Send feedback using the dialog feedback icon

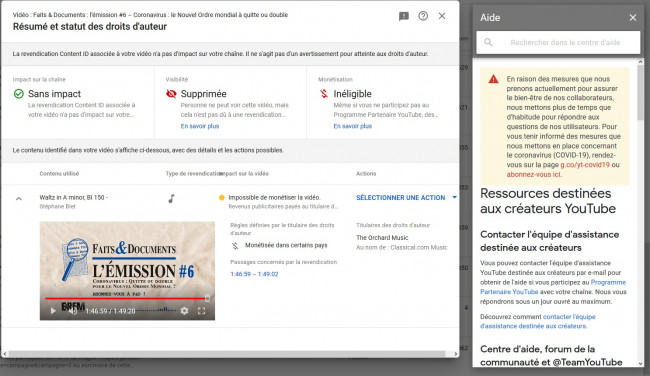click(x=404, y=16)
